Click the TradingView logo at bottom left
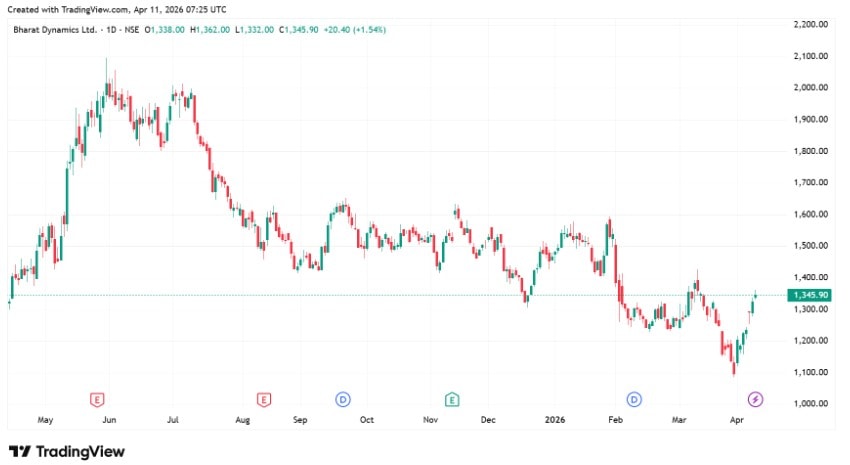 [67, 452]
